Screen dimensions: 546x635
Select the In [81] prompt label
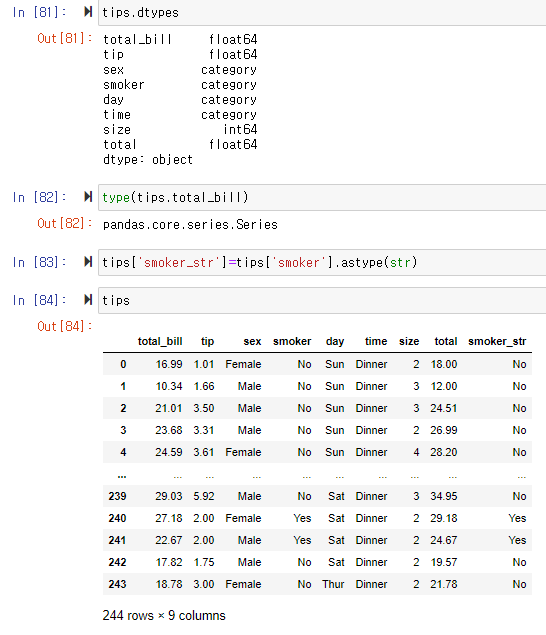click(x=39, y=12)
